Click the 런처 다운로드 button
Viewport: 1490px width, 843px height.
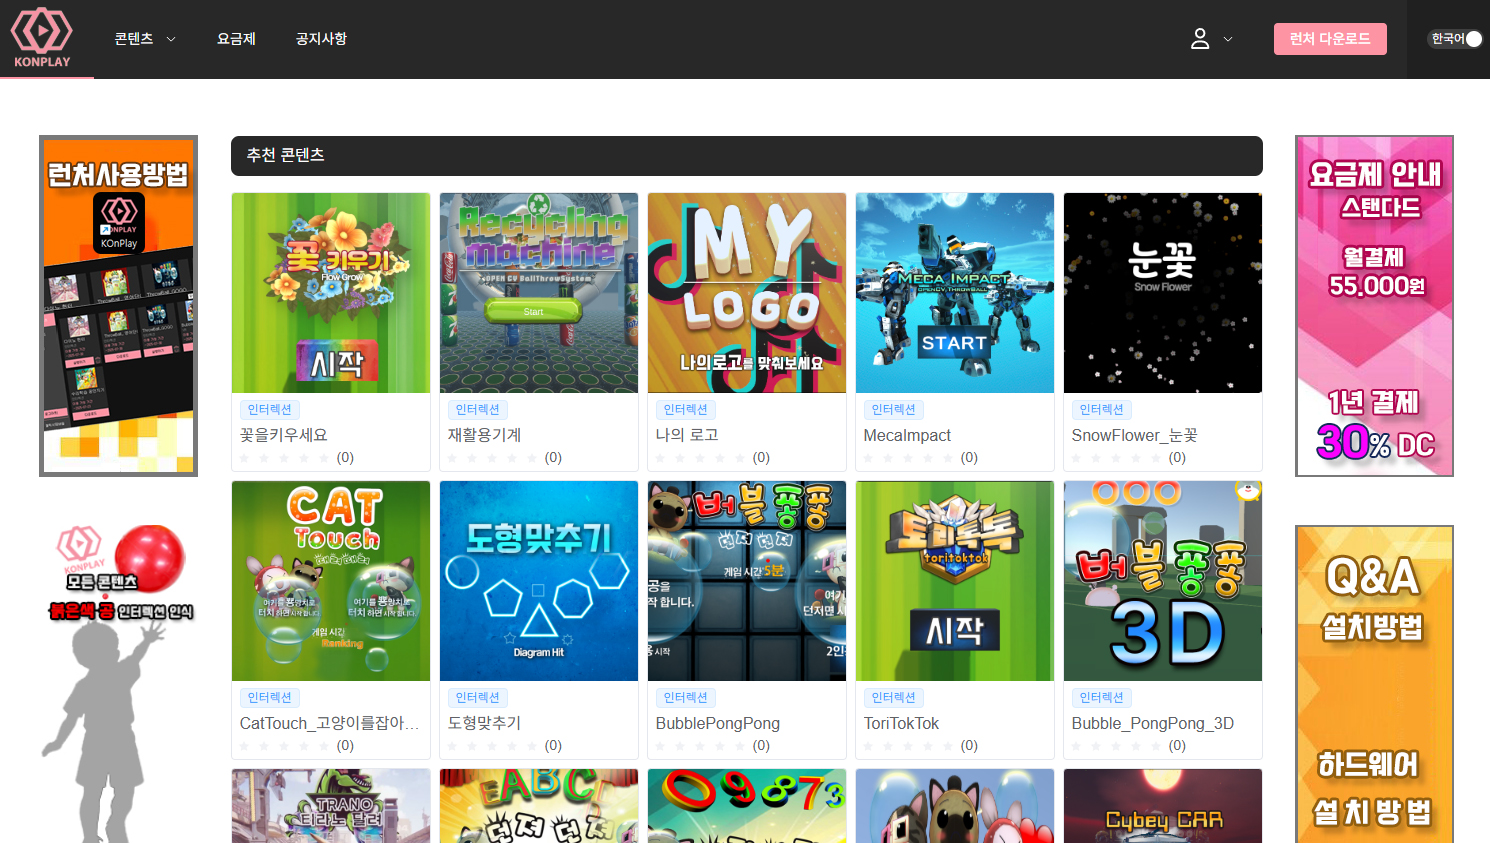[1329, 39]
